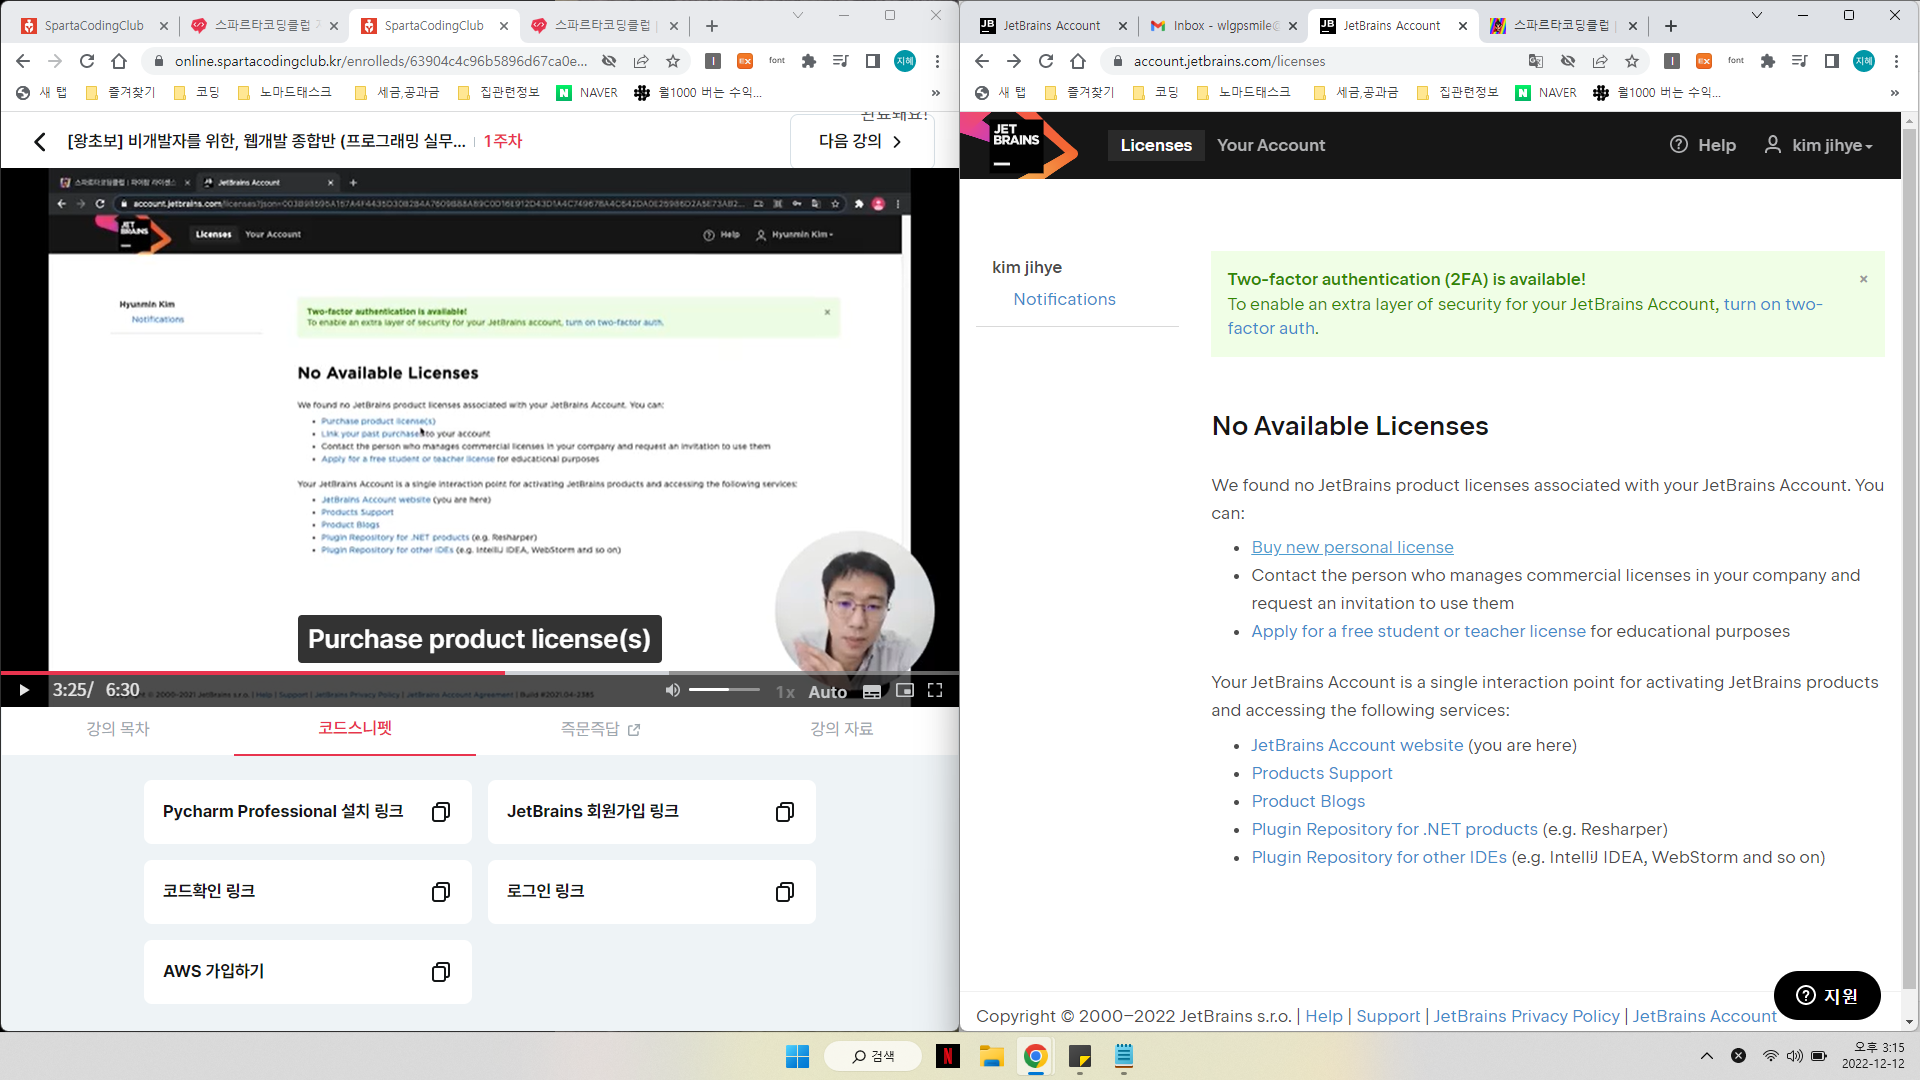Adjust the video volume slider
The height and width of the screenshot is (1080, 1920).
click(x=724, y=690)
